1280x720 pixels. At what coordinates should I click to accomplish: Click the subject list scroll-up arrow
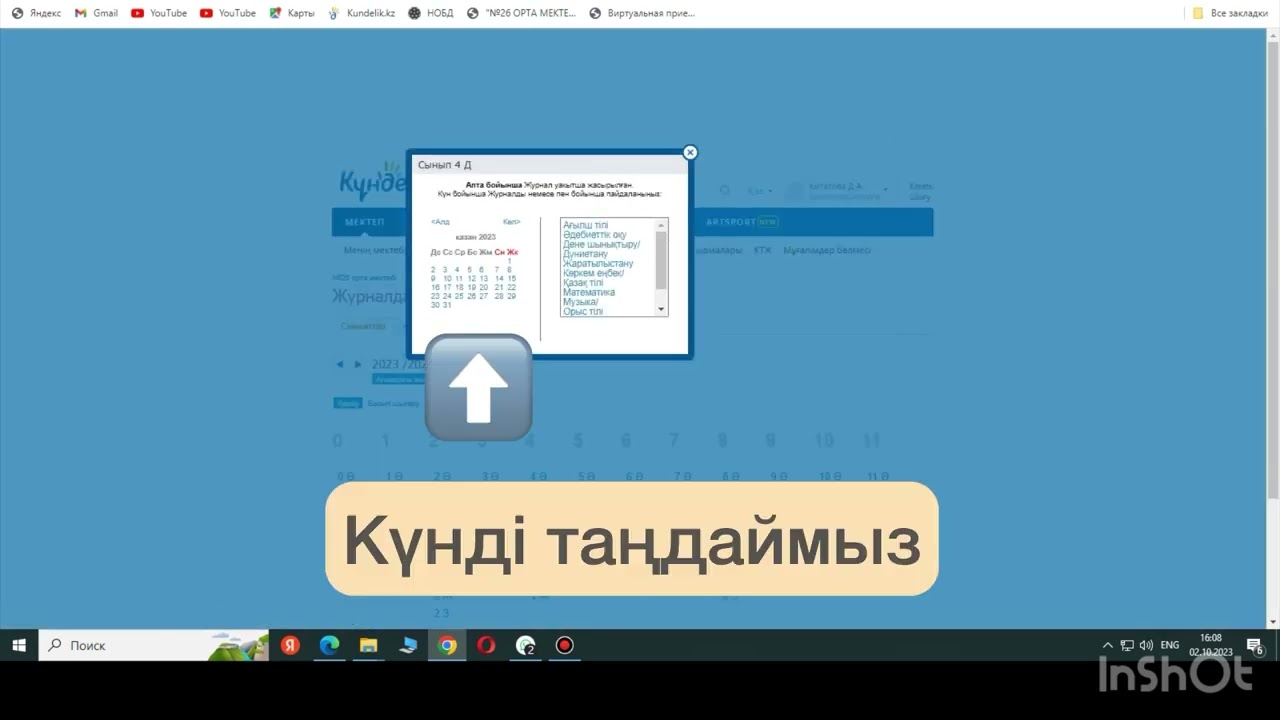(661, 224)
